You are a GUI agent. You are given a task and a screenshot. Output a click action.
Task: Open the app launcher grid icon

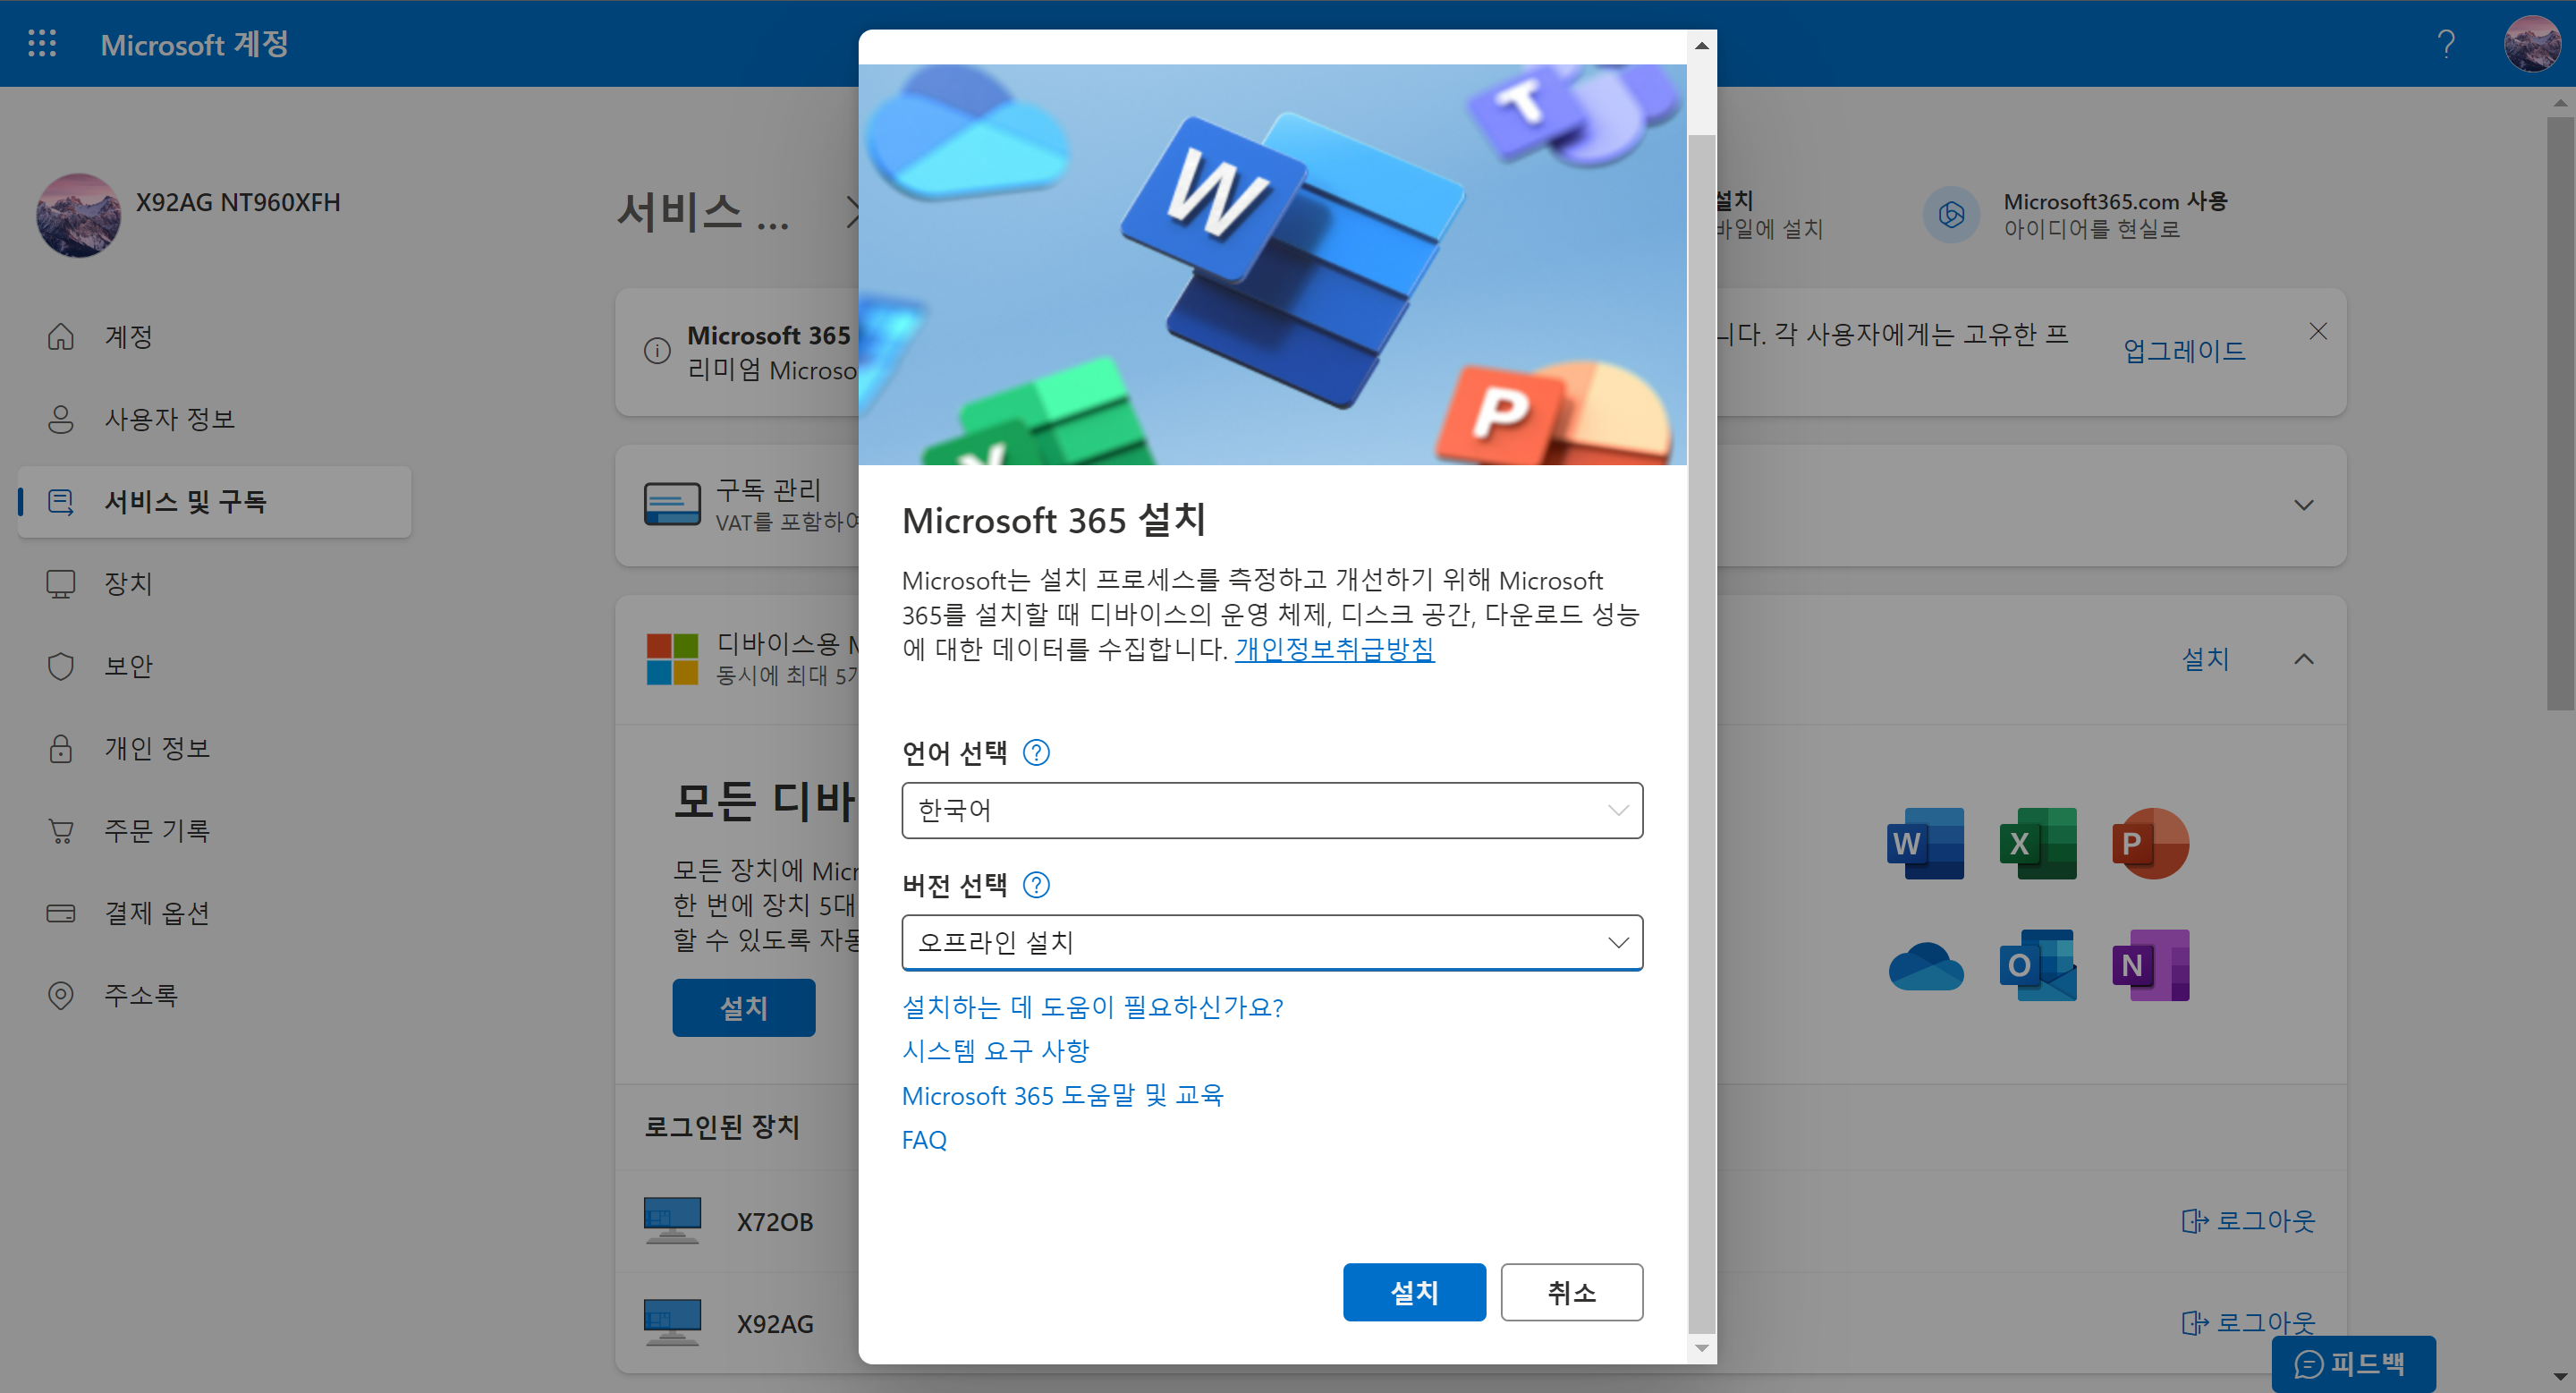(x=42, y=43)
